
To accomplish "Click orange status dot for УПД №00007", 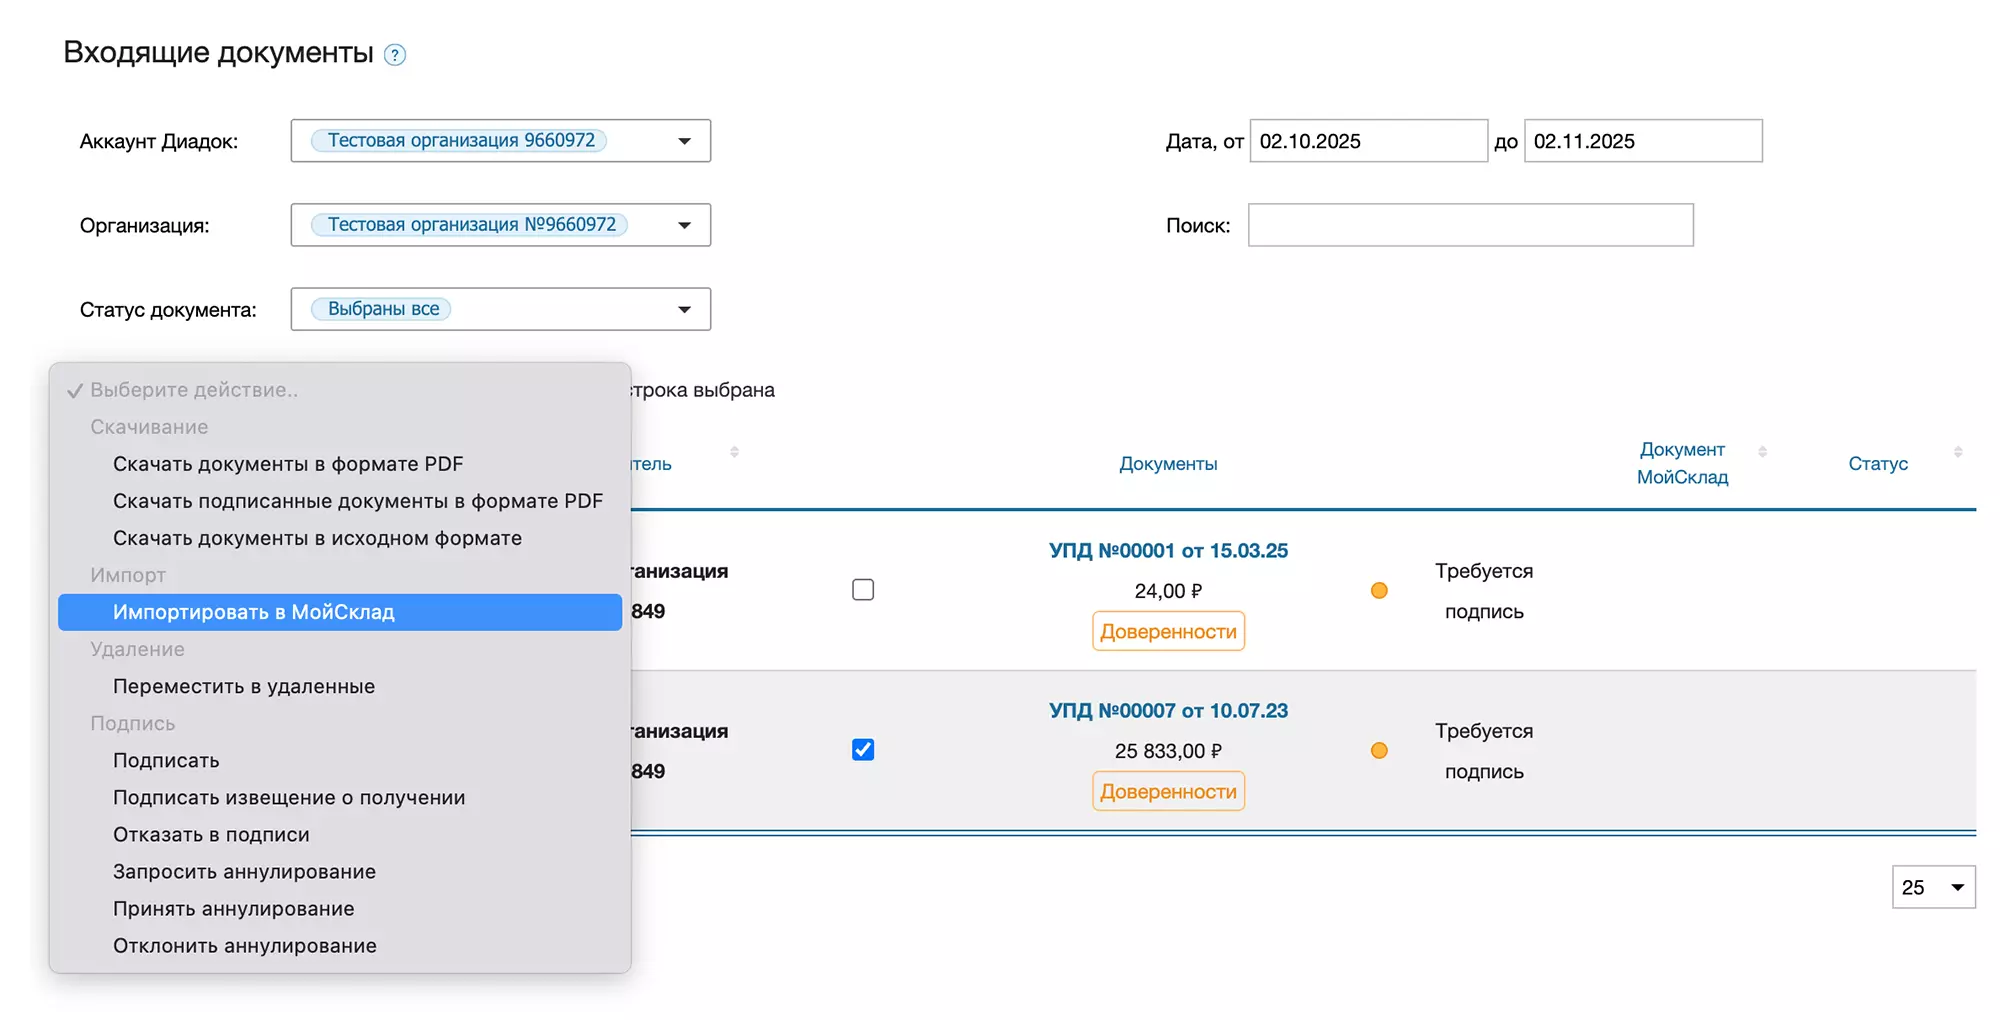I will 1379,751.
